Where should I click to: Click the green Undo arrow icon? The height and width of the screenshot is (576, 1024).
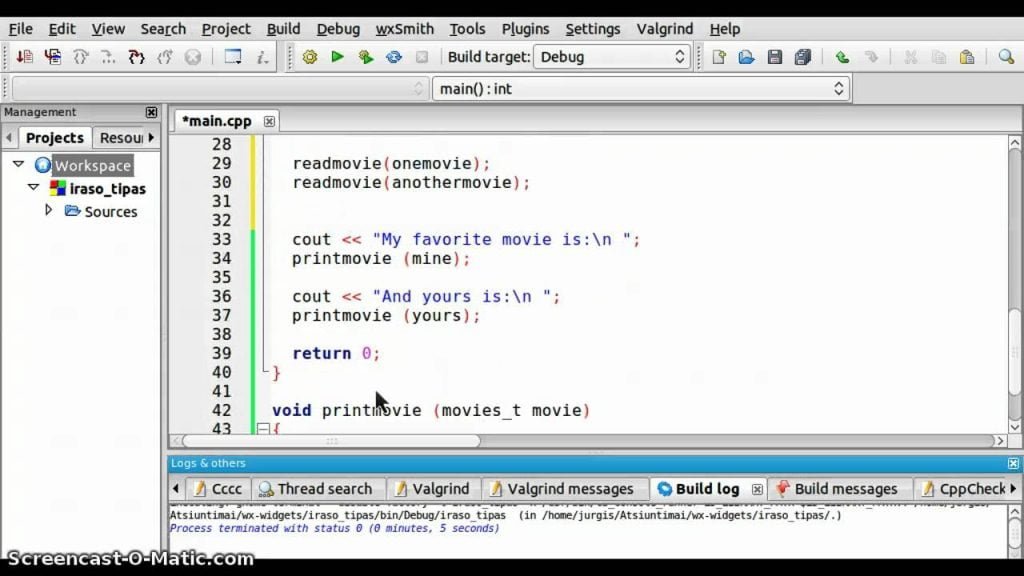(842, 57)
